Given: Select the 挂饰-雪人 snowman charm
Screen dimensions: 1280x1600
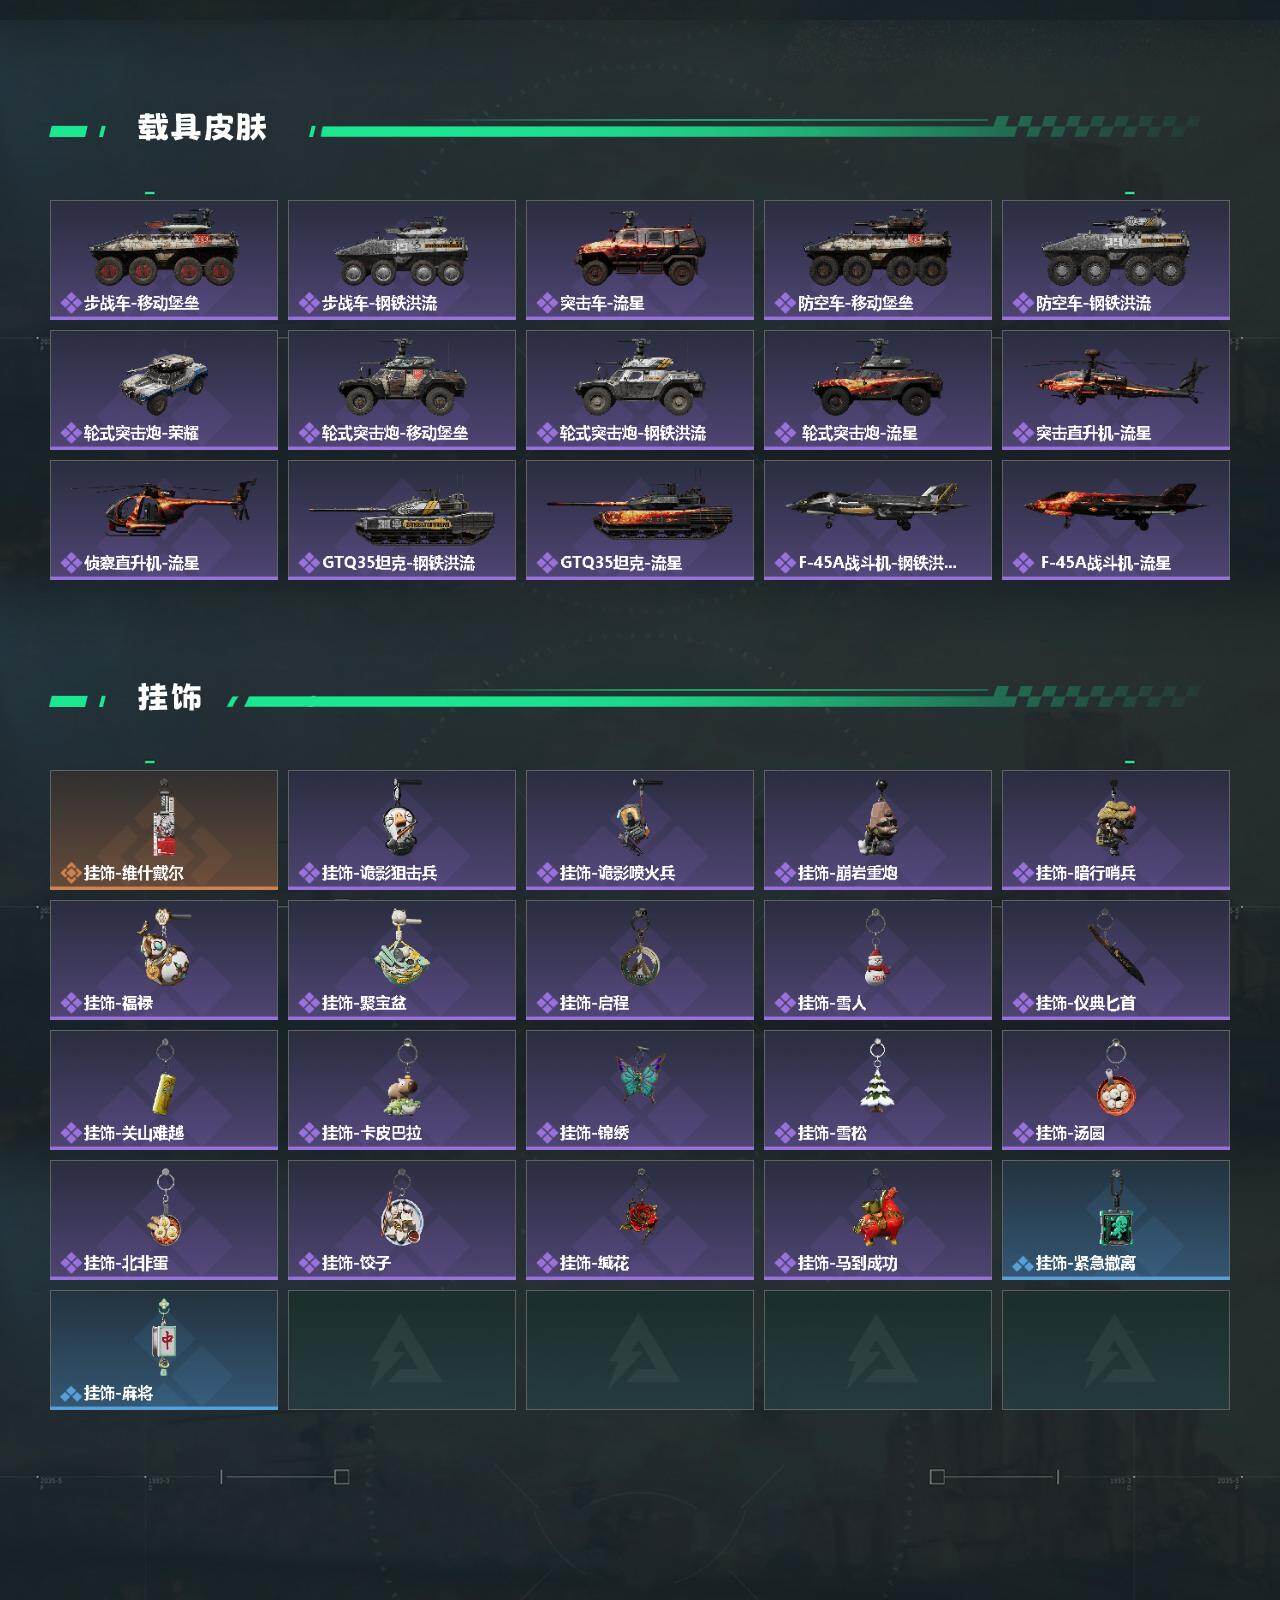Looking at the screenshot, I should 878,960.
